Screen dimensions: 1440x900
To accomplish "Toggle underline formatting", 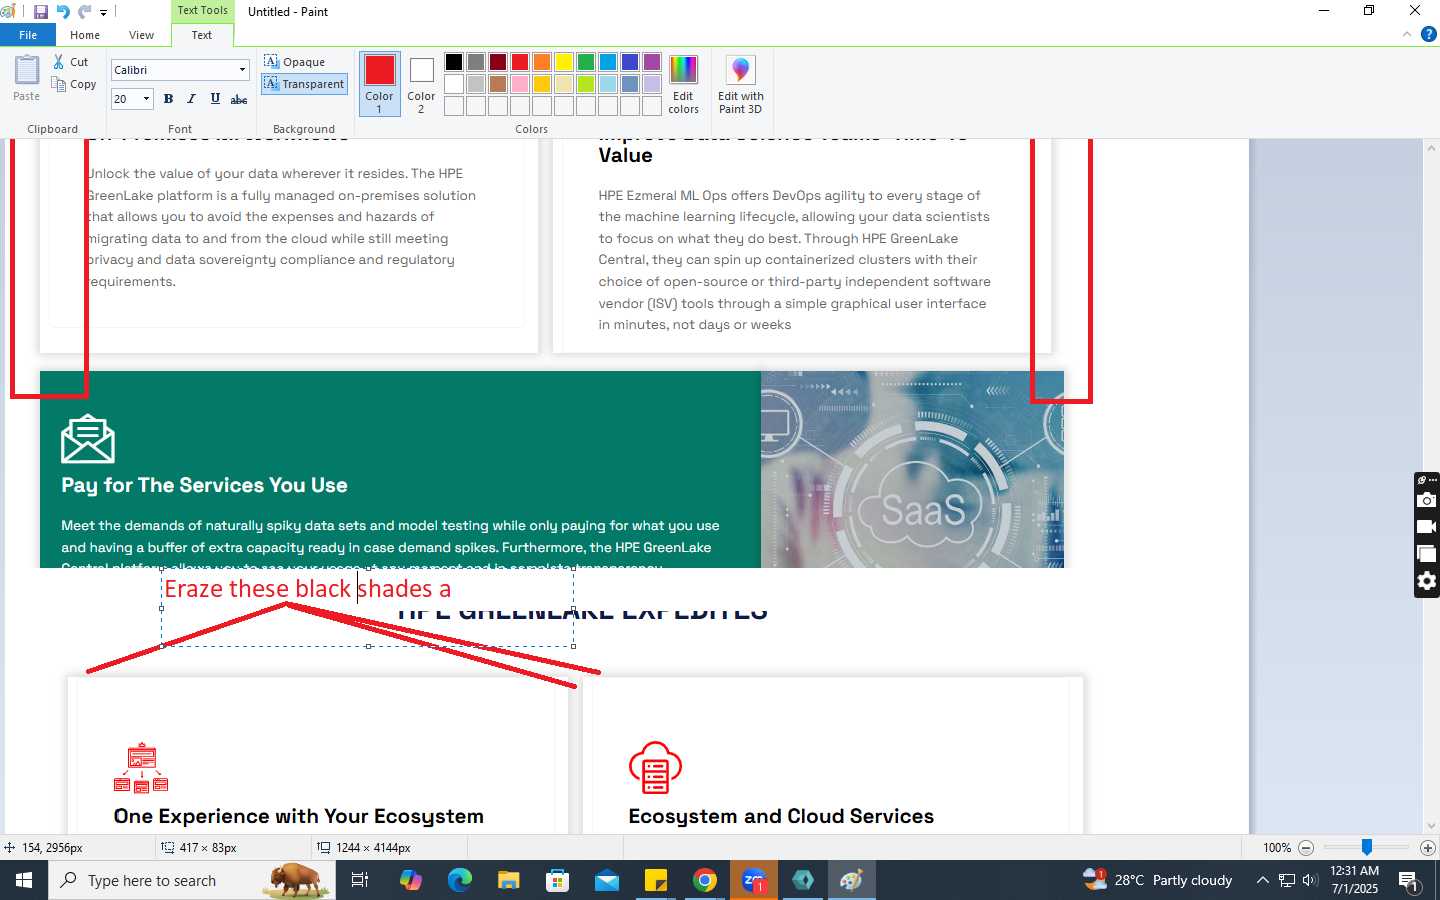I will [215, 99].
